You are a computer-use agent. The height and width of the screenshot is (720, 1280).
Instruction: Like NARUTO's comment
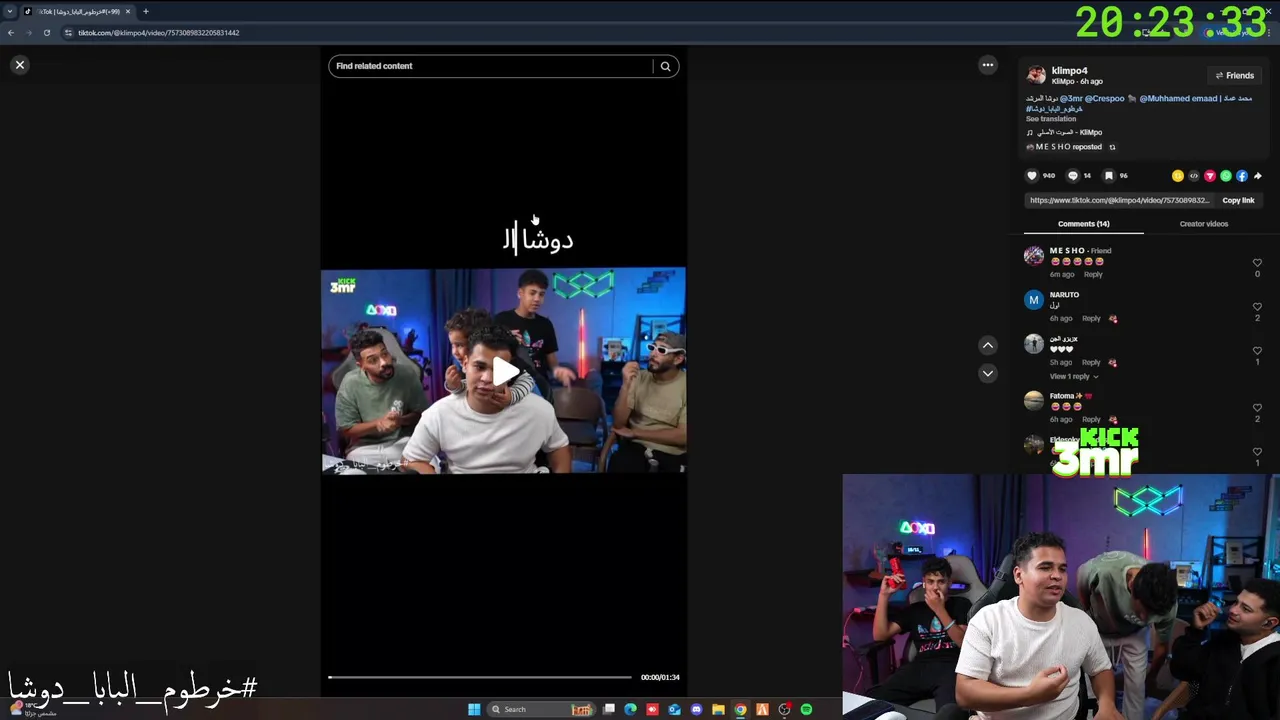1257,307
